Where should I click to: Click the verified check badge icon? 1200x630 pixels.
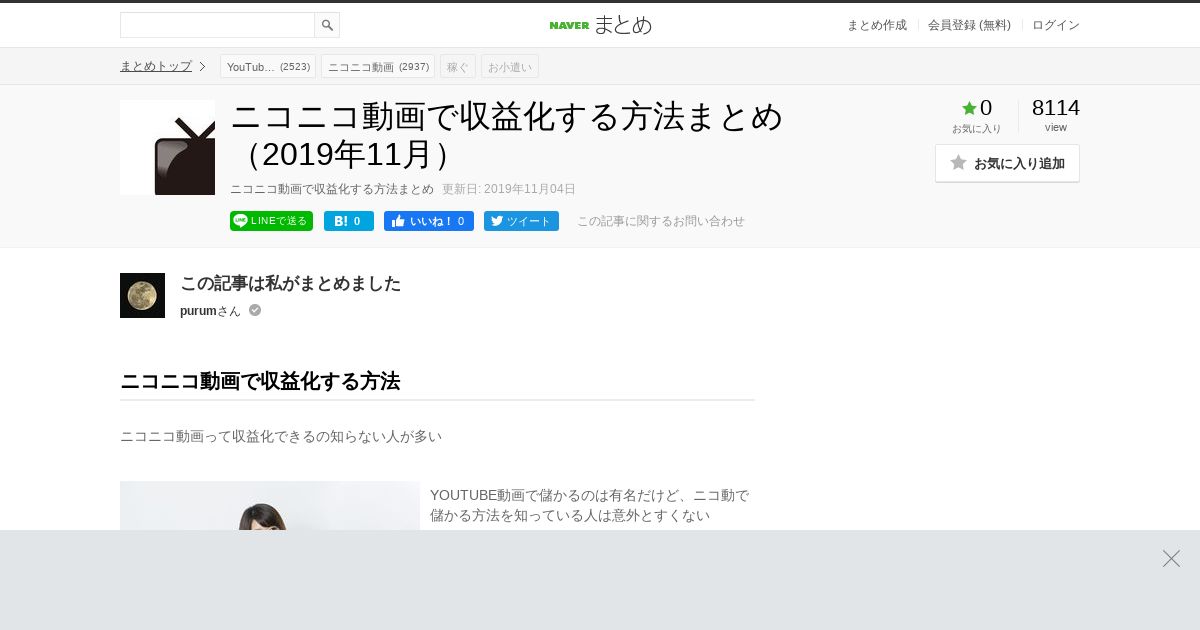coord(255,310)
